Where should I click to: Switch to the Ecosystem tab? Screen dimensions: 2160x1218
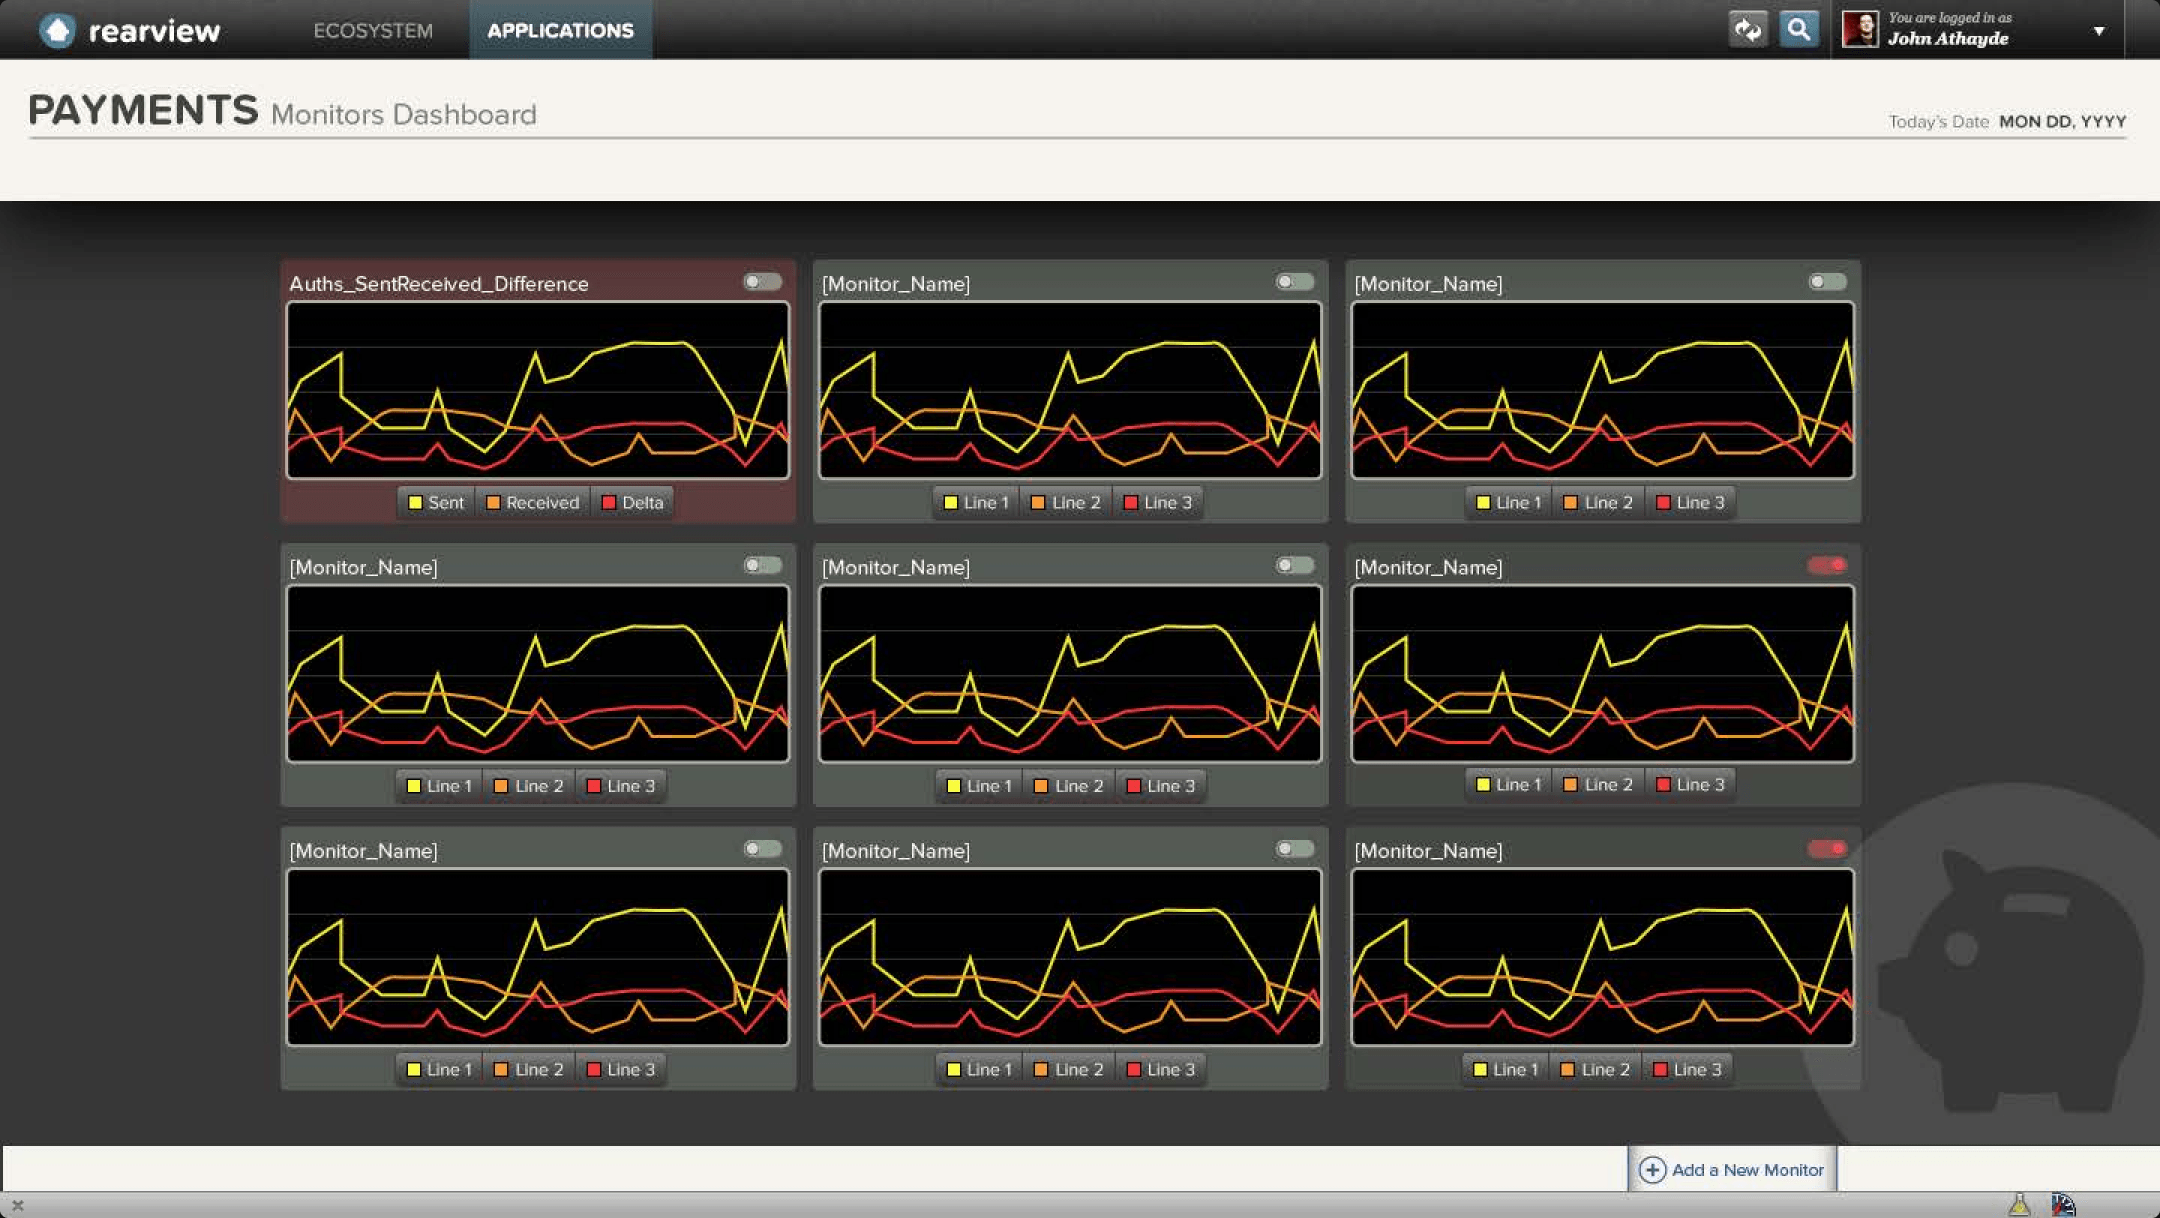[x=373, y=30]
